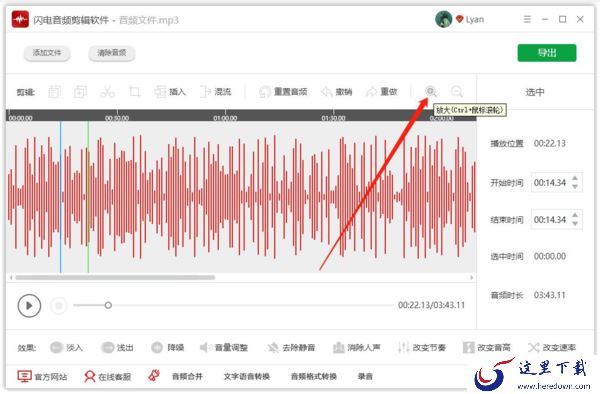Viewport: 600px width, 394px height.
Task: Click the red waveform app logo
Action: [20, 20]
